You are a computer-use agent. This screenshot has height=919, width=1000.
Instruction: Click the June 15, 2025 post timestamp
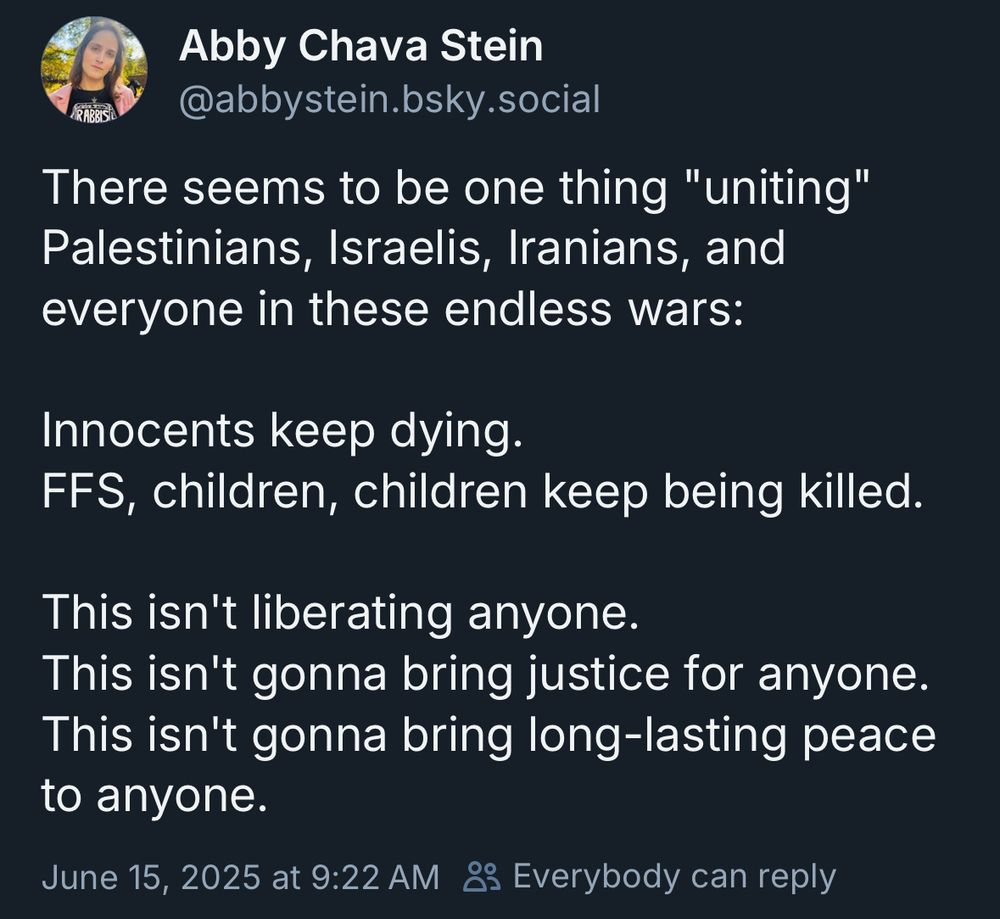pos(240,876)
